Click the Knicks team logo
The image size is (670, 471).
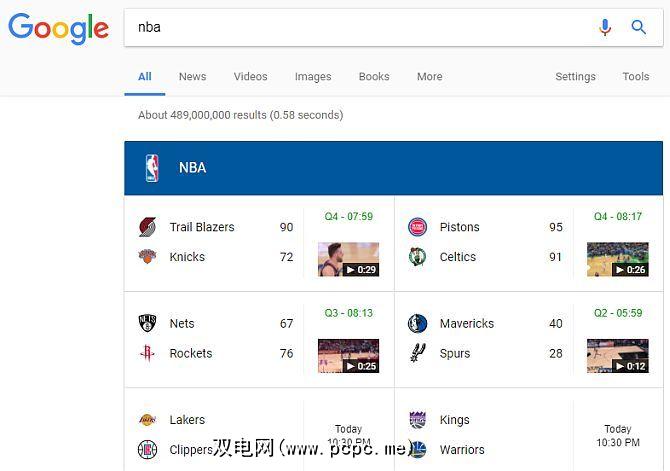(147, 256)
